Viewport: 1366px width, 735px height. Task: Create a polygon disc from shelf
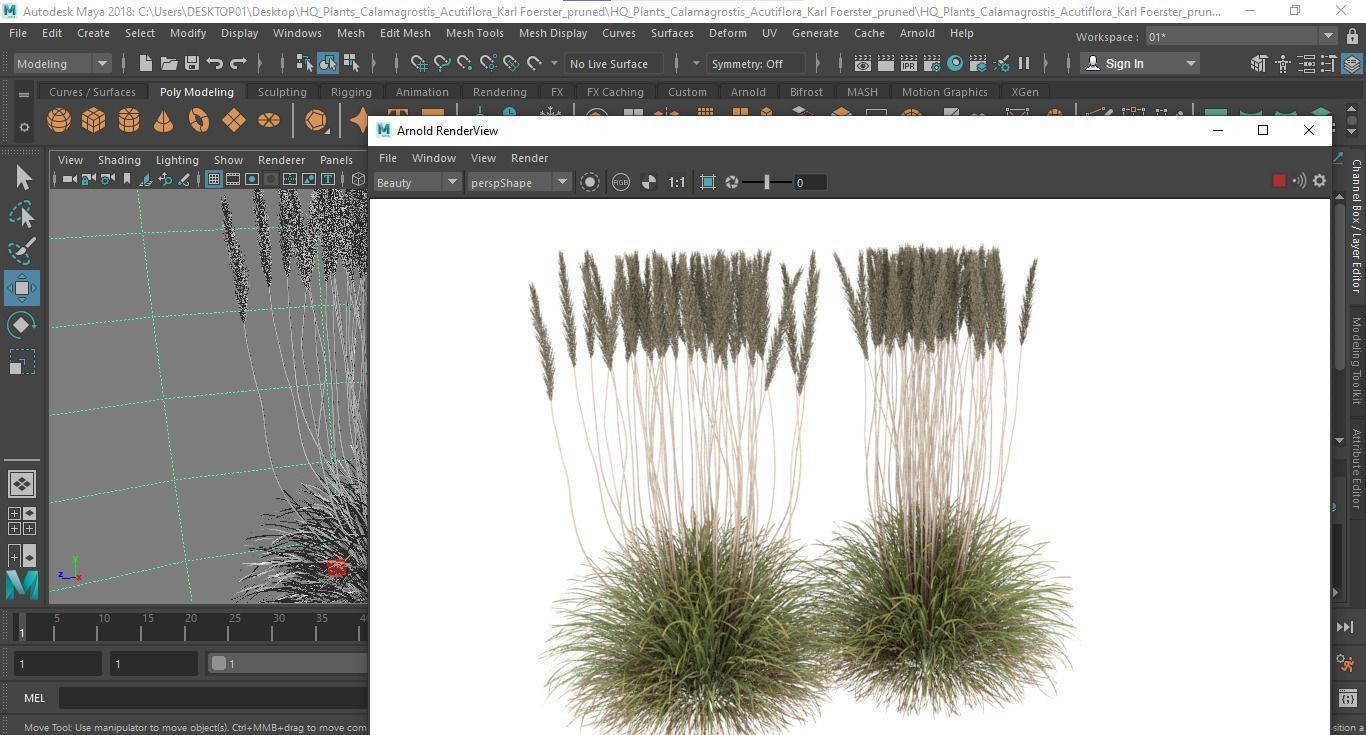269,121
